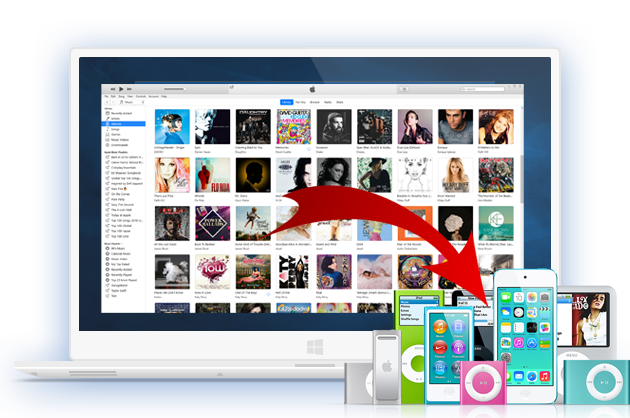Click the list view button beside search
630x418 pixels.
[x=404, y=89]
